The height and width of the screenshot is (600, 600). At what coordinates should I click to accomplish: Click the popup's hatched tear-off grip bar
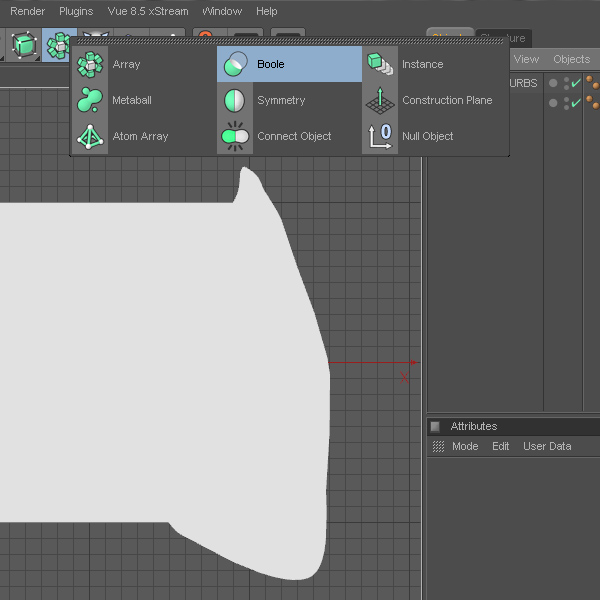click(x=290, y=41)
